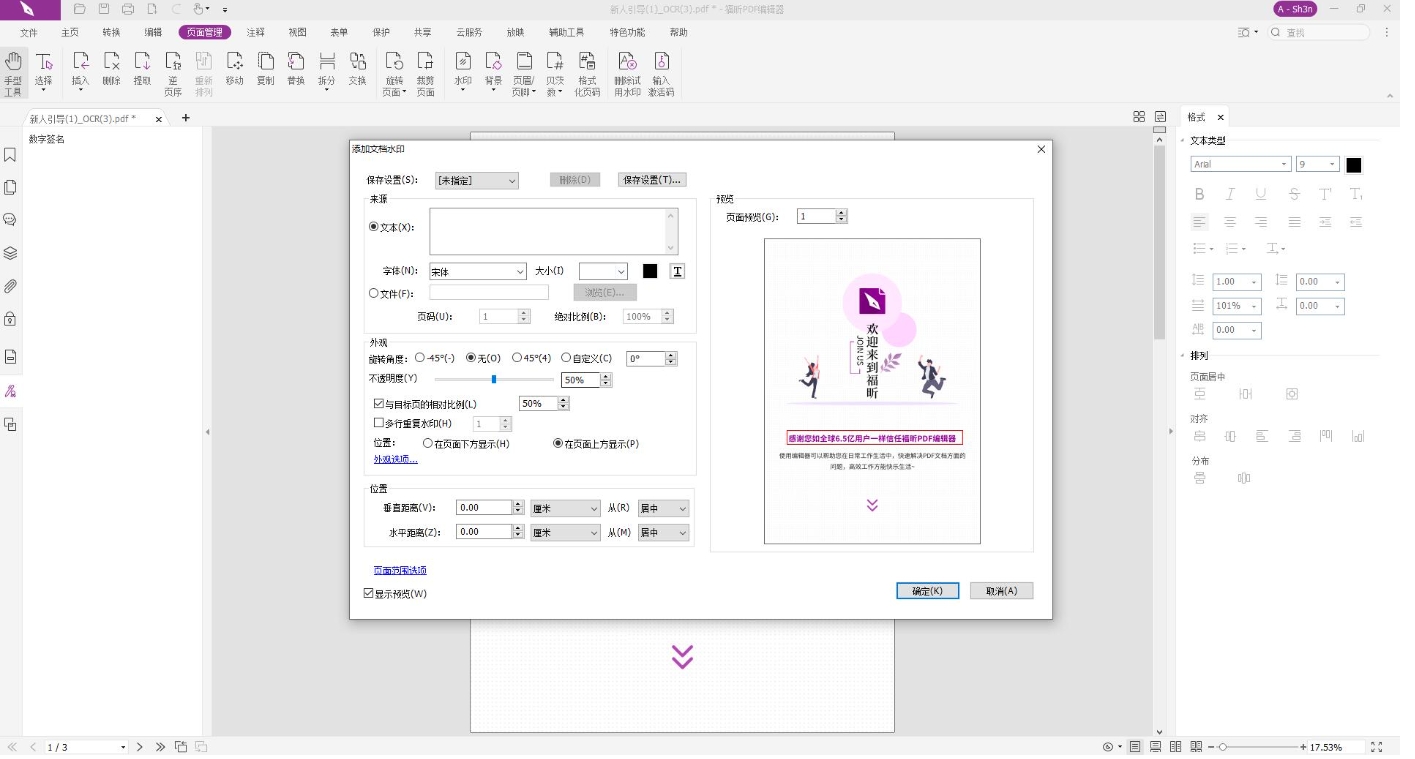Open the 编辑 menu tab
Screen dimensions: 1415x759
pos(153,32)
